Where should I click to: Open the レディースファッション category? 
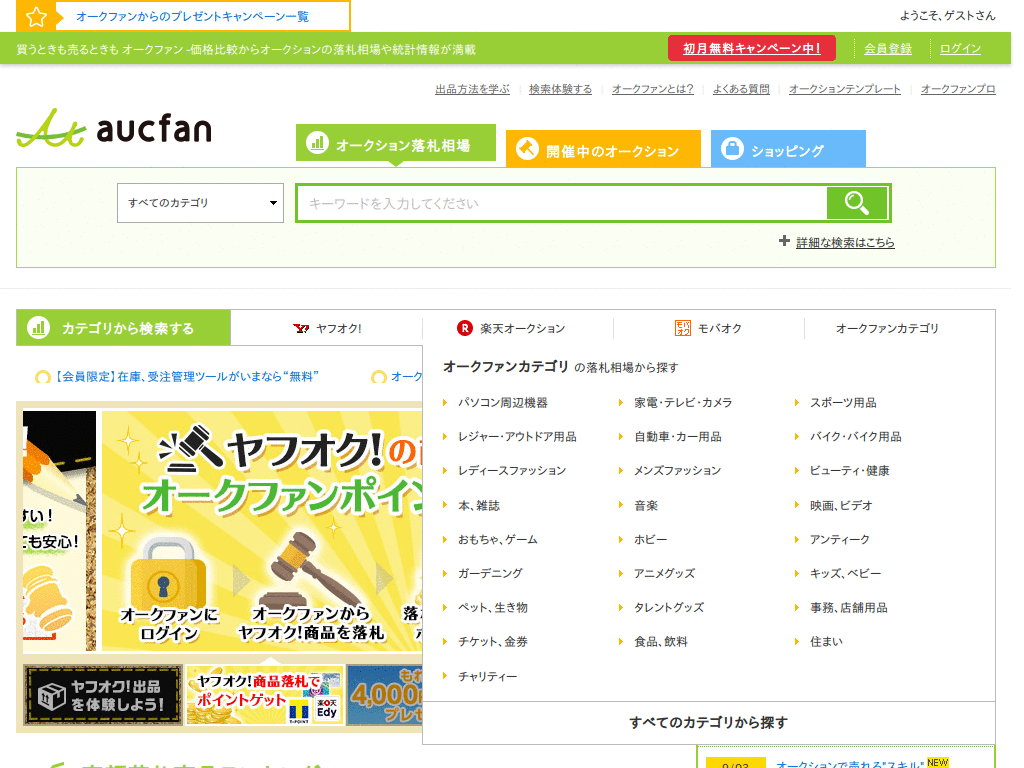512,471
